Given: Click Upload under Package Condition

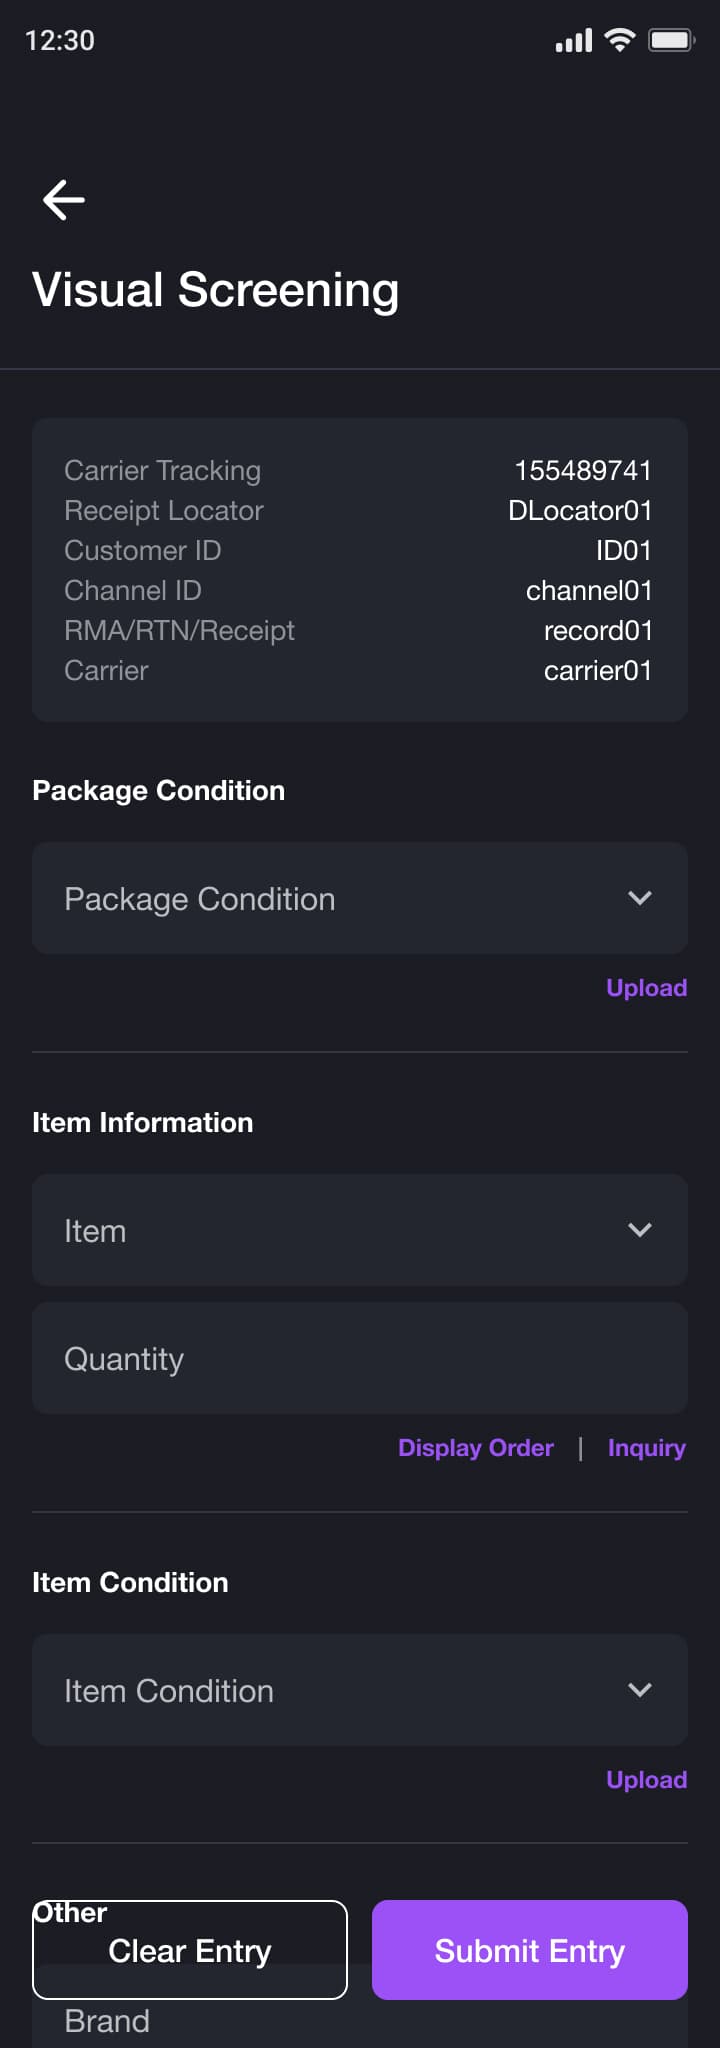Looking at the screenshot, I should click(646, 988).
